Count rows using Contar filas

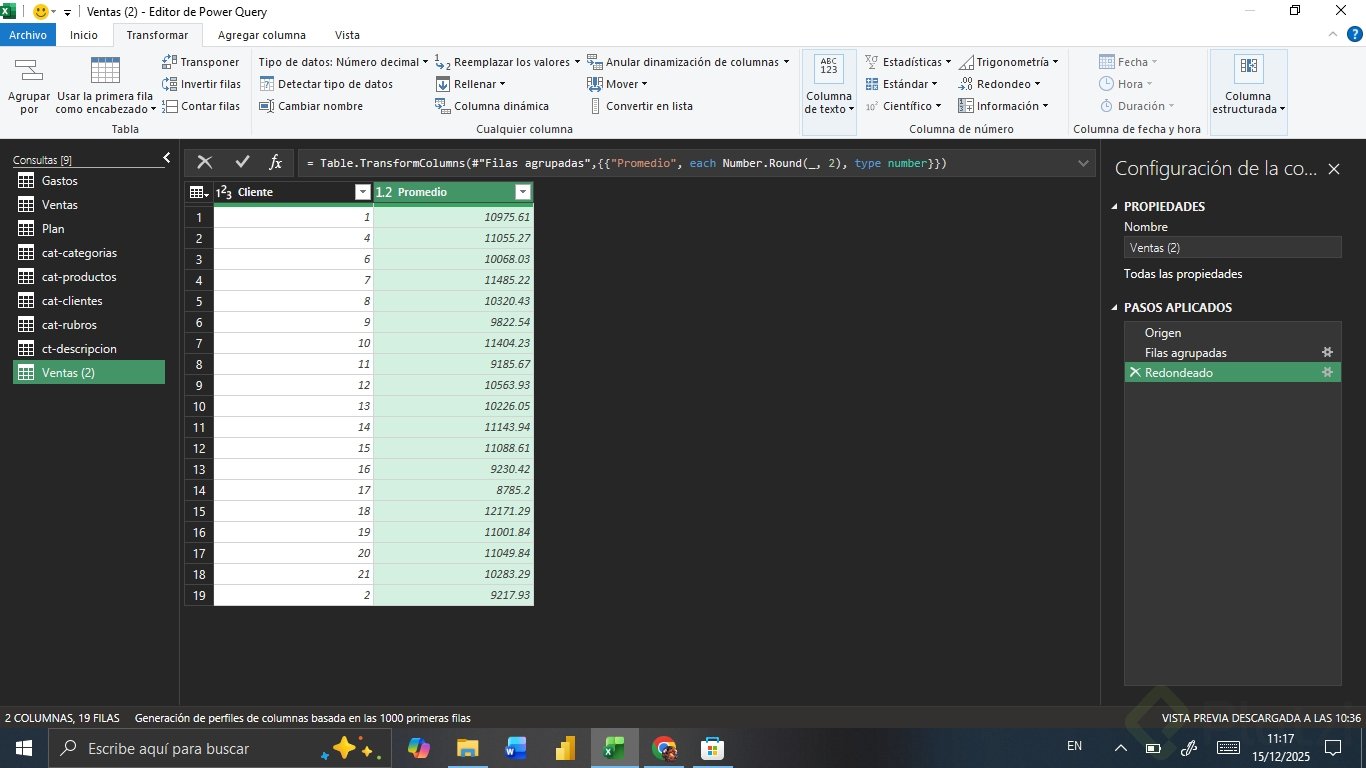pos(201,106)
